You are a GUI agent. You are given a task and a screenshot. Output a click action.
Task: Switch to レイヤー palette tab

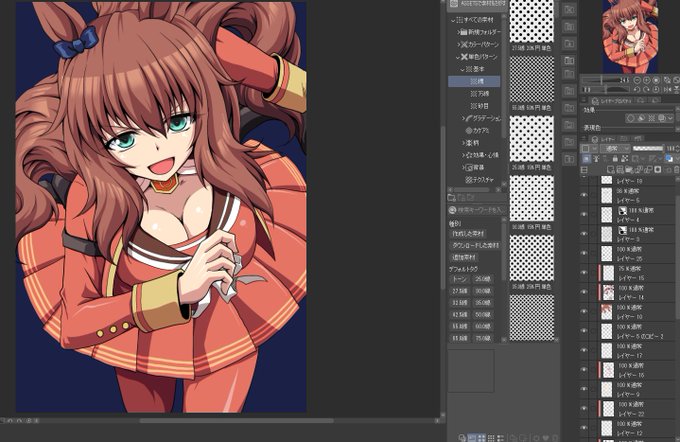607,139
